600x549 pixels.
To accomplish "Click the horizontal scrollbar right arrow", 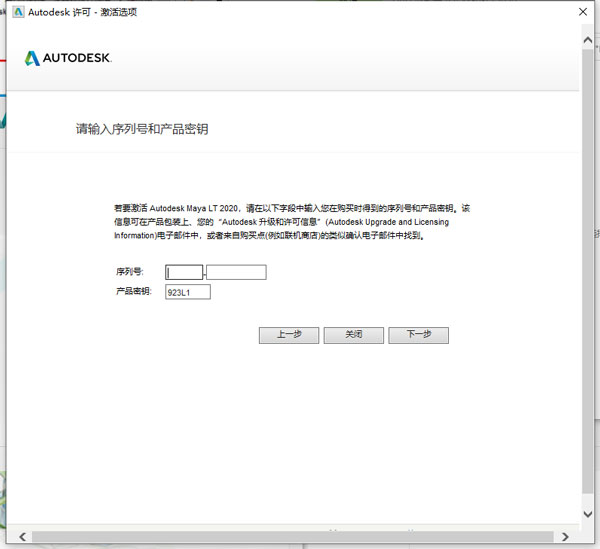I will point(565,537).
